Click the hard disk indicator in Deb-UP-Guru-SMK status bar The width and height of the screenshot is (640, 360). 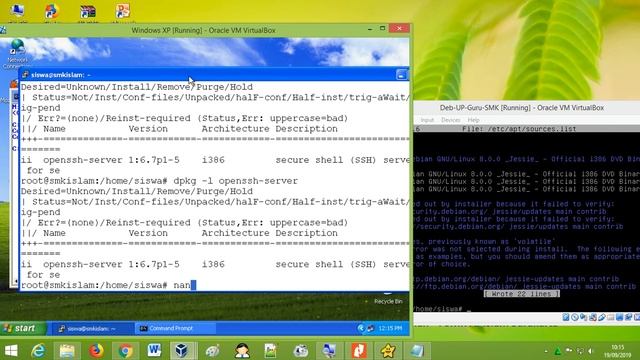(x=566, y=317)
